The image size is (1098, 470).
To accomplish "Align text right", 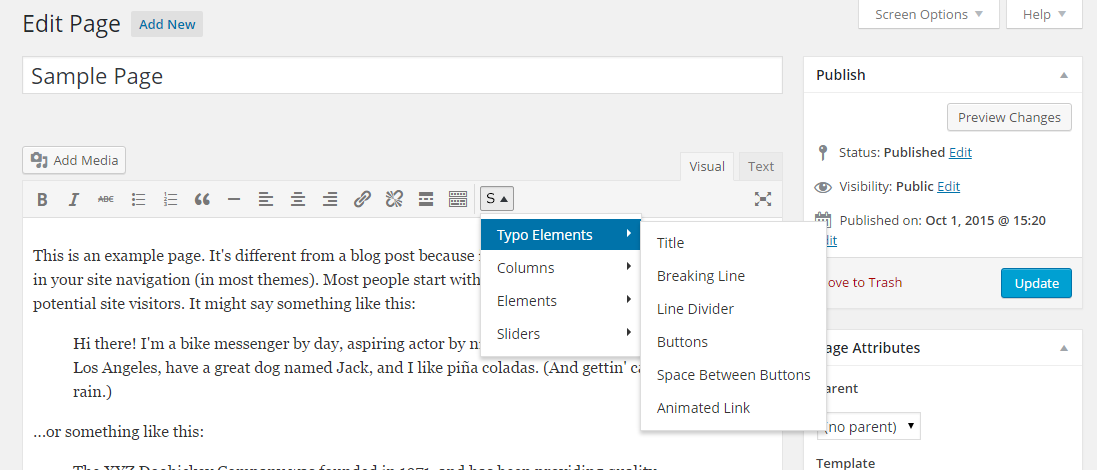I will click(331, 200).
